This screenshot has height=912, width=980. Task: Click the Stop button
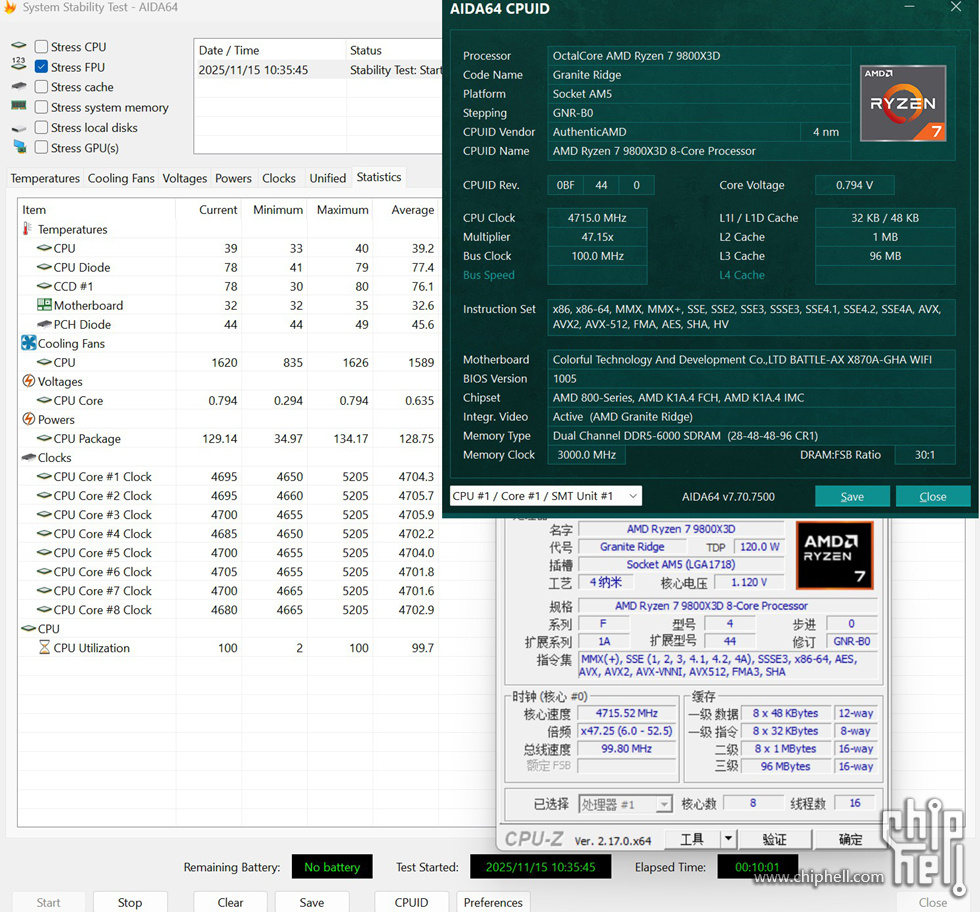130,902
